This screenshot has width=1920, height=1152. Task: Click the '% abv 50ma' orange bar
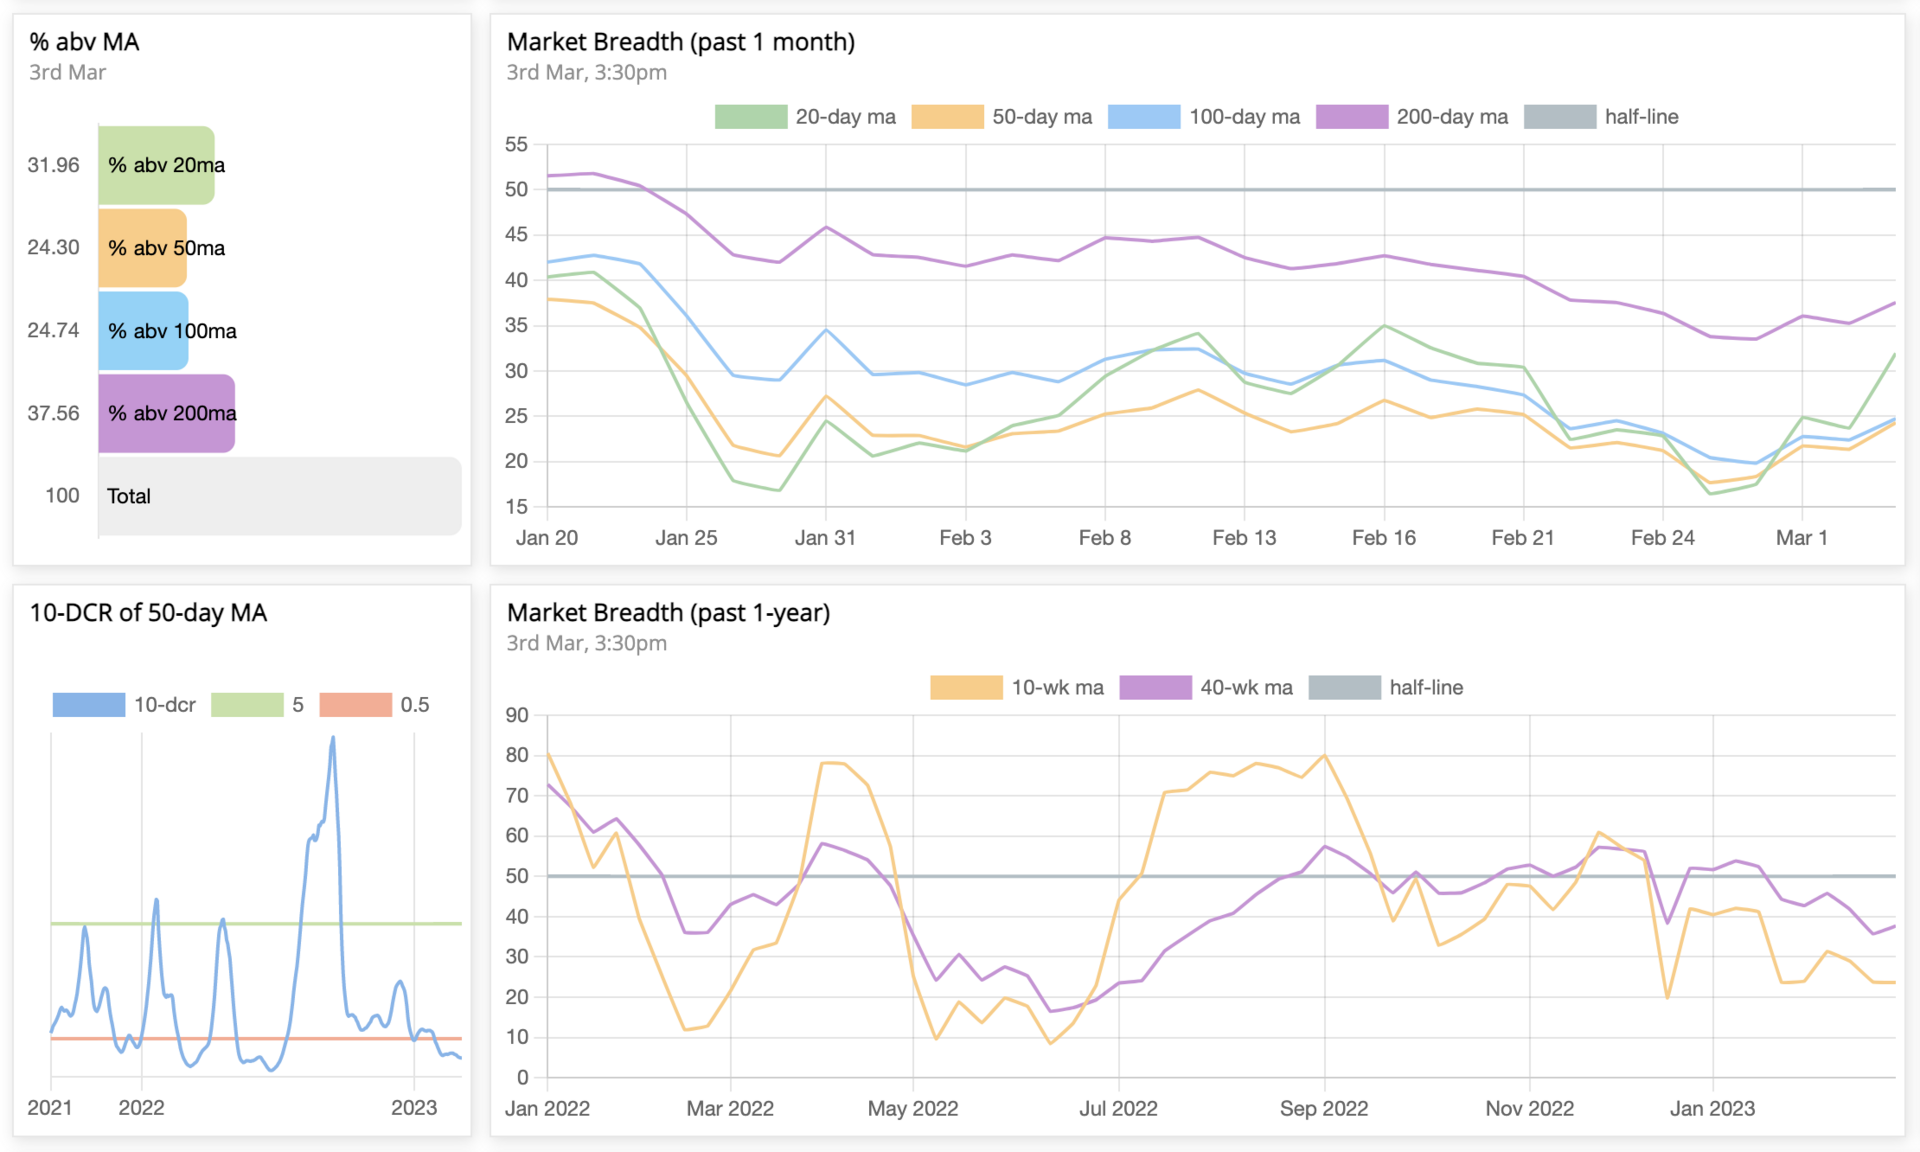(143, 248)
